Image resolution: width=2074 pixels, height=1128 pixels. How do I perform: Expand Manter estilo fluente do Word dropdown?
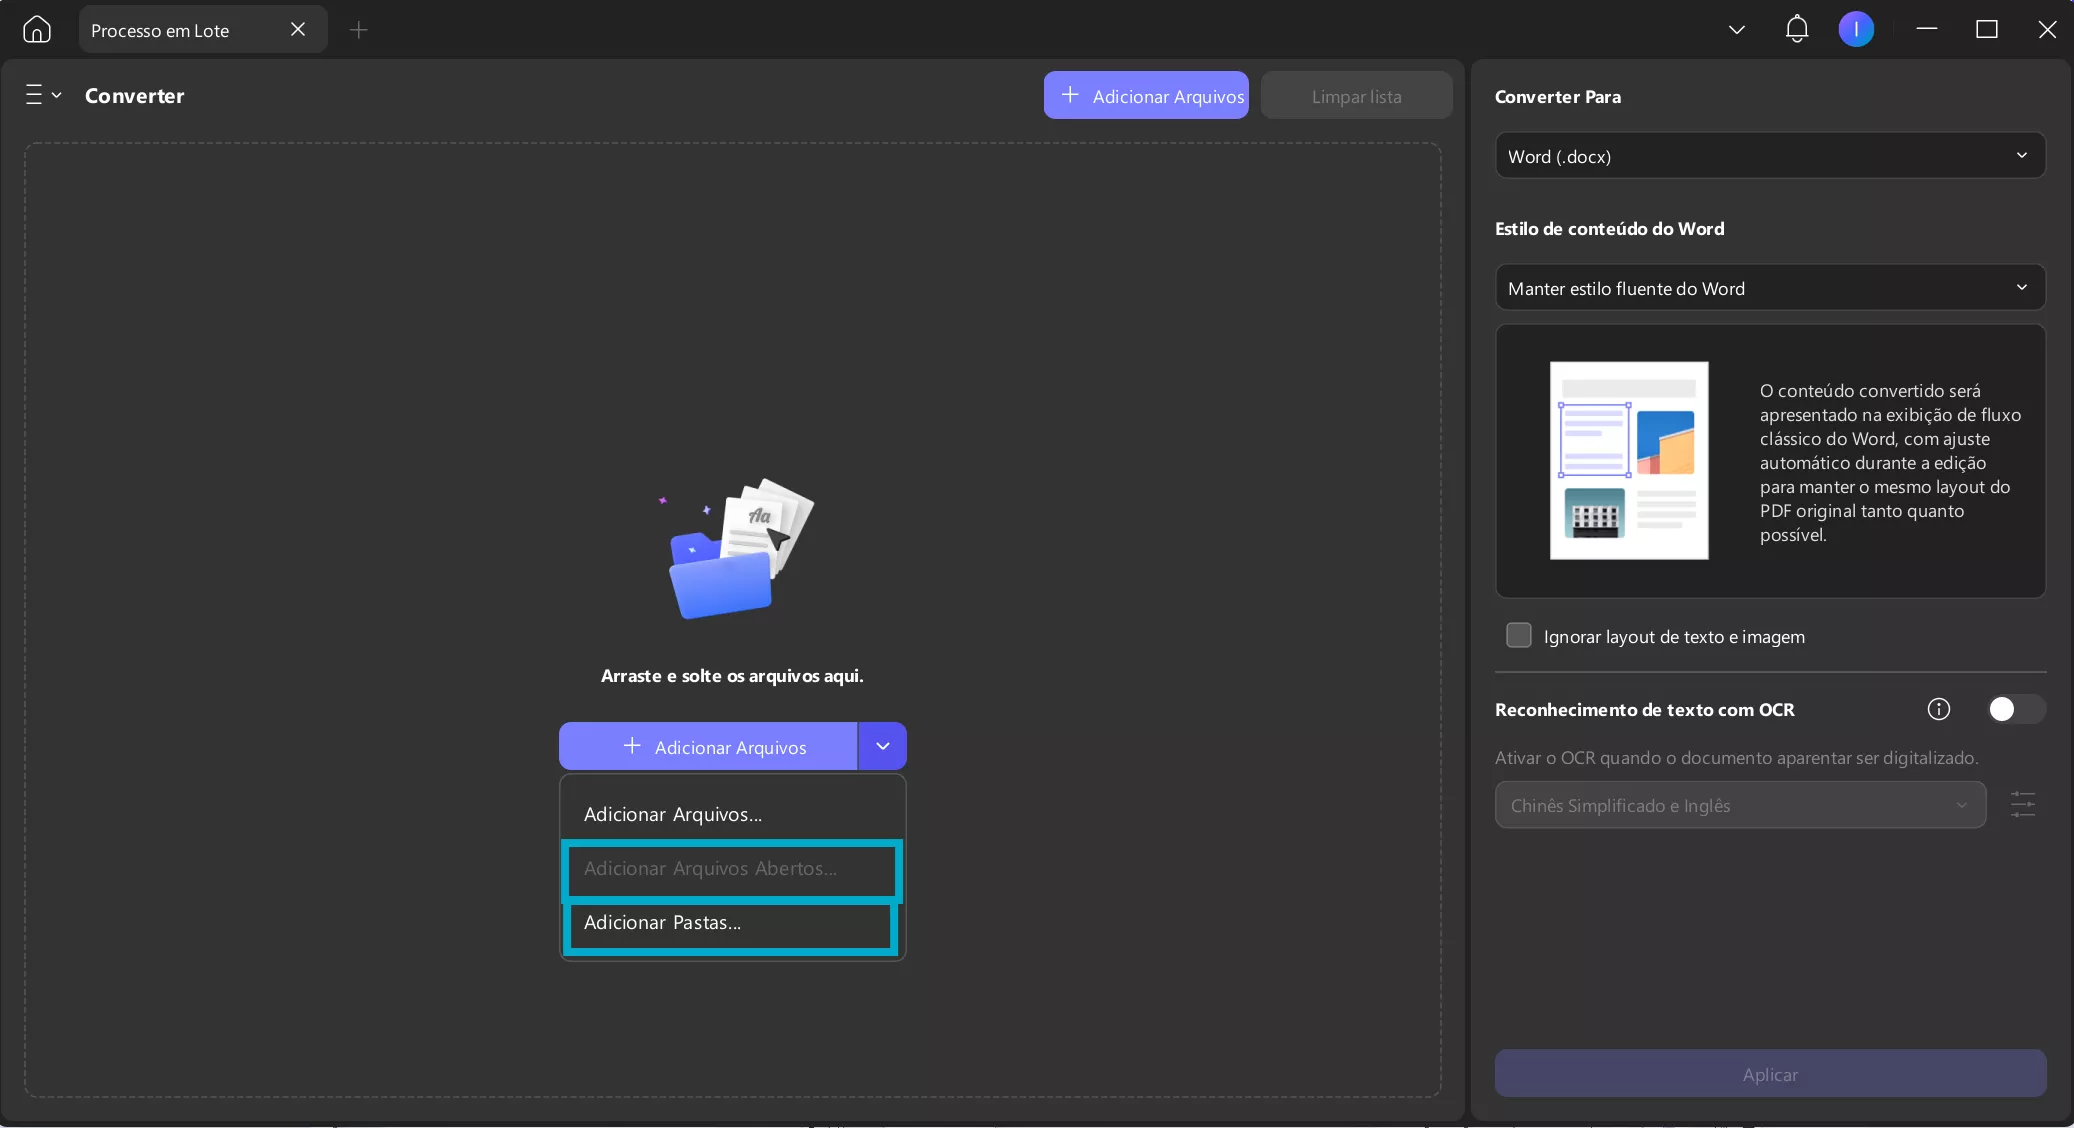pos(1769,288)
